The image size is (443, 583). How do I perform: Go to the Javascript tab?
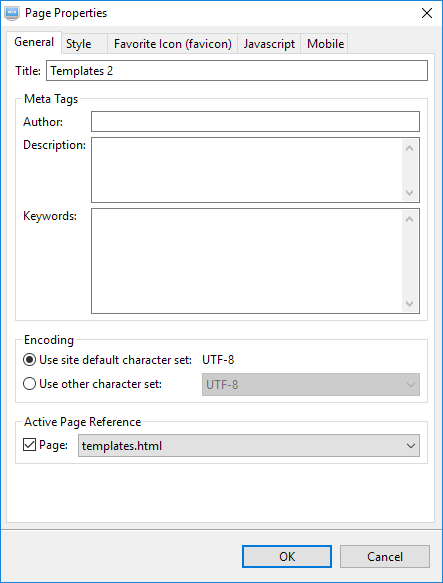[269, 44]
